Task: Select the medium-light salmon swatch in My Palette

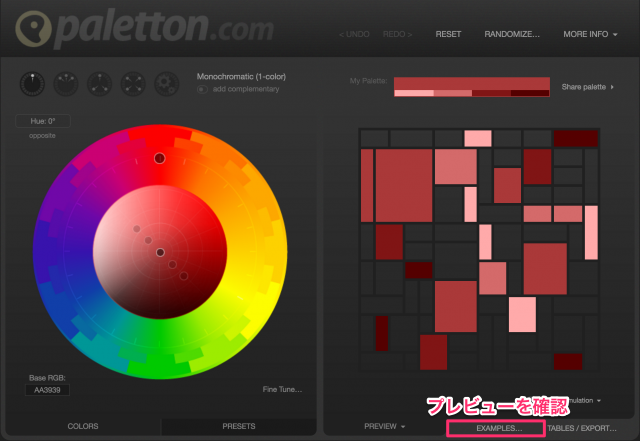Action: pyautogui.click(x=453, y=93)
